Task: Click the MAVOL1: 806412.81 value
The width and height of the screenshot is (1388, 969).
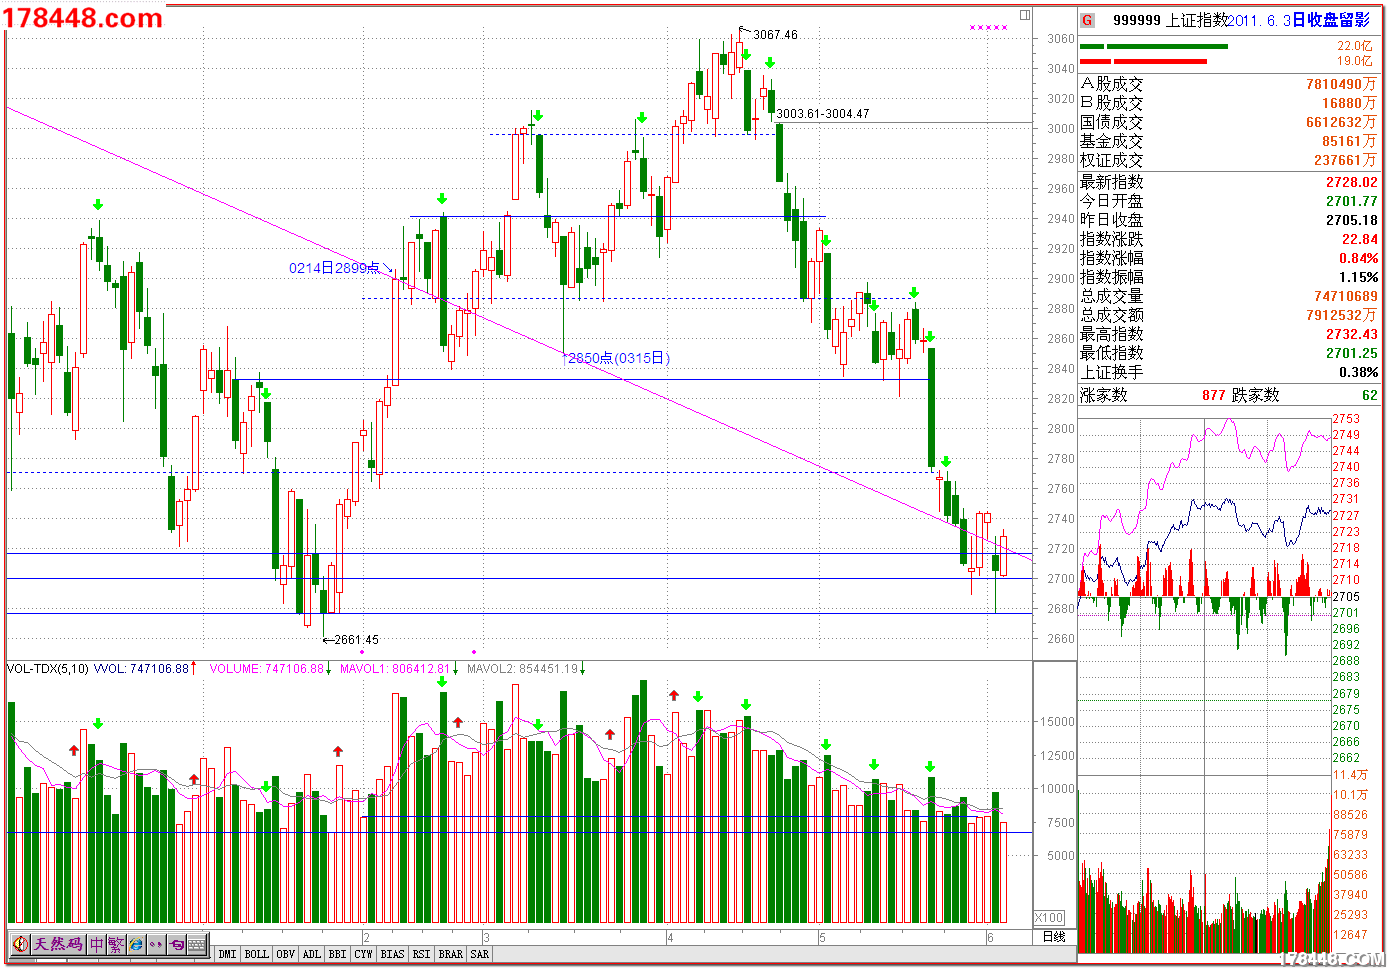Action: (x=395, y=669)
